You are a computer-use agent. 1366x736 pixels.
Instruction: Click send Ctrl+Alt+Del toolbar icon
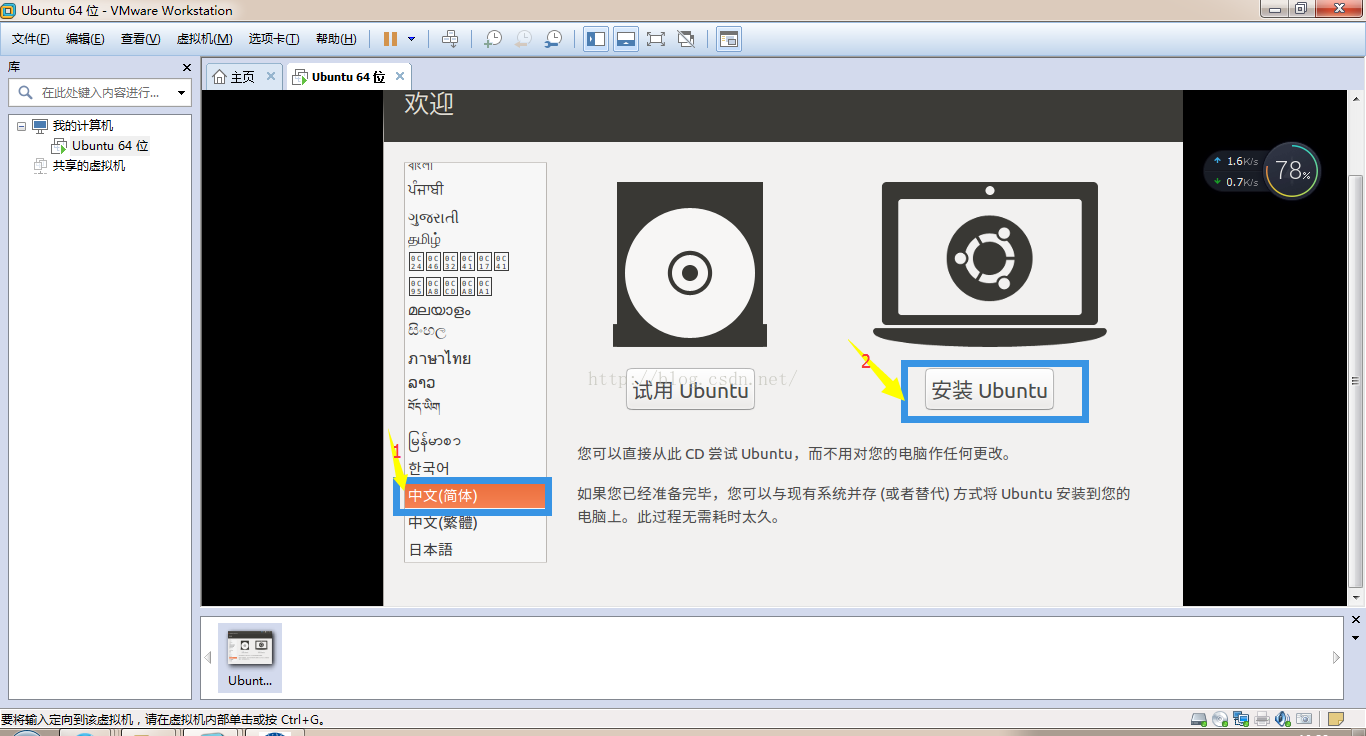pyautogui.click(x=450, y=39)
